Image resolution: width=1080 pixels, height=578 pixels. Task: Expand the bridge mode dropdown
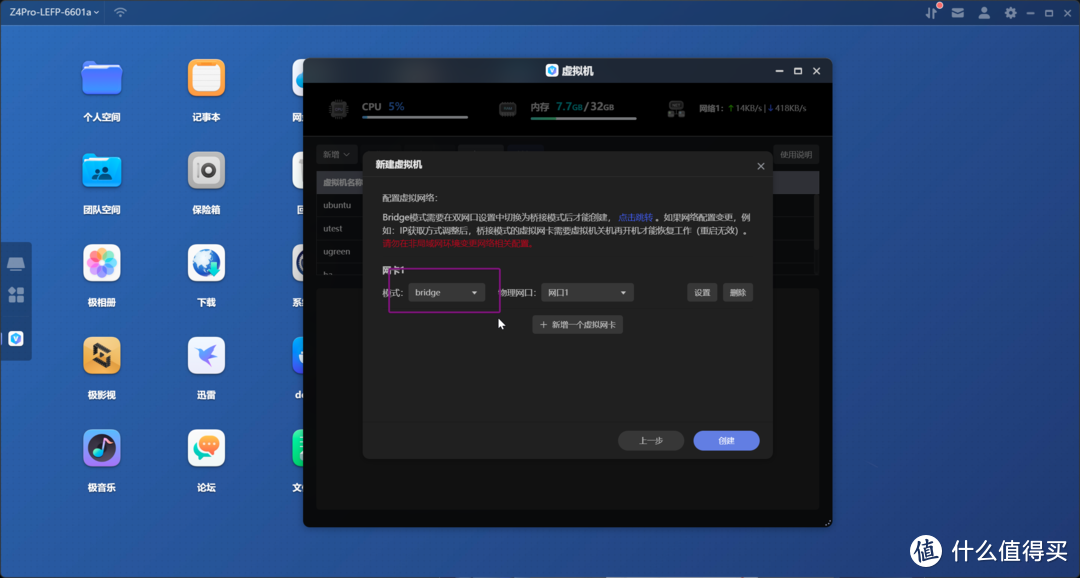click(447, 293)
